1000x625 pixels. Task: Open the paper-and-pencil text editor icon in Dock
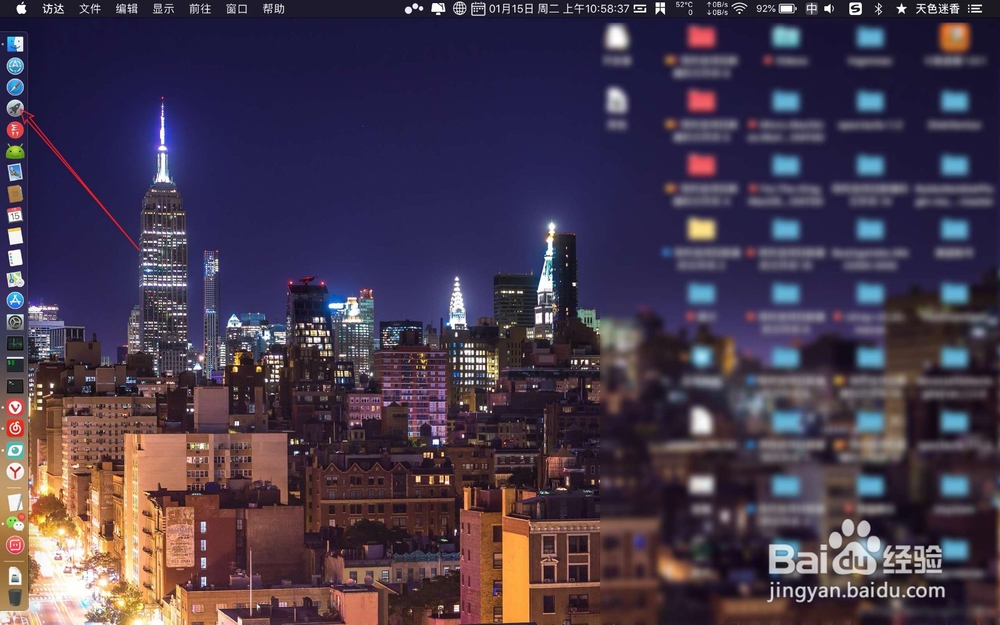(15, 502)
